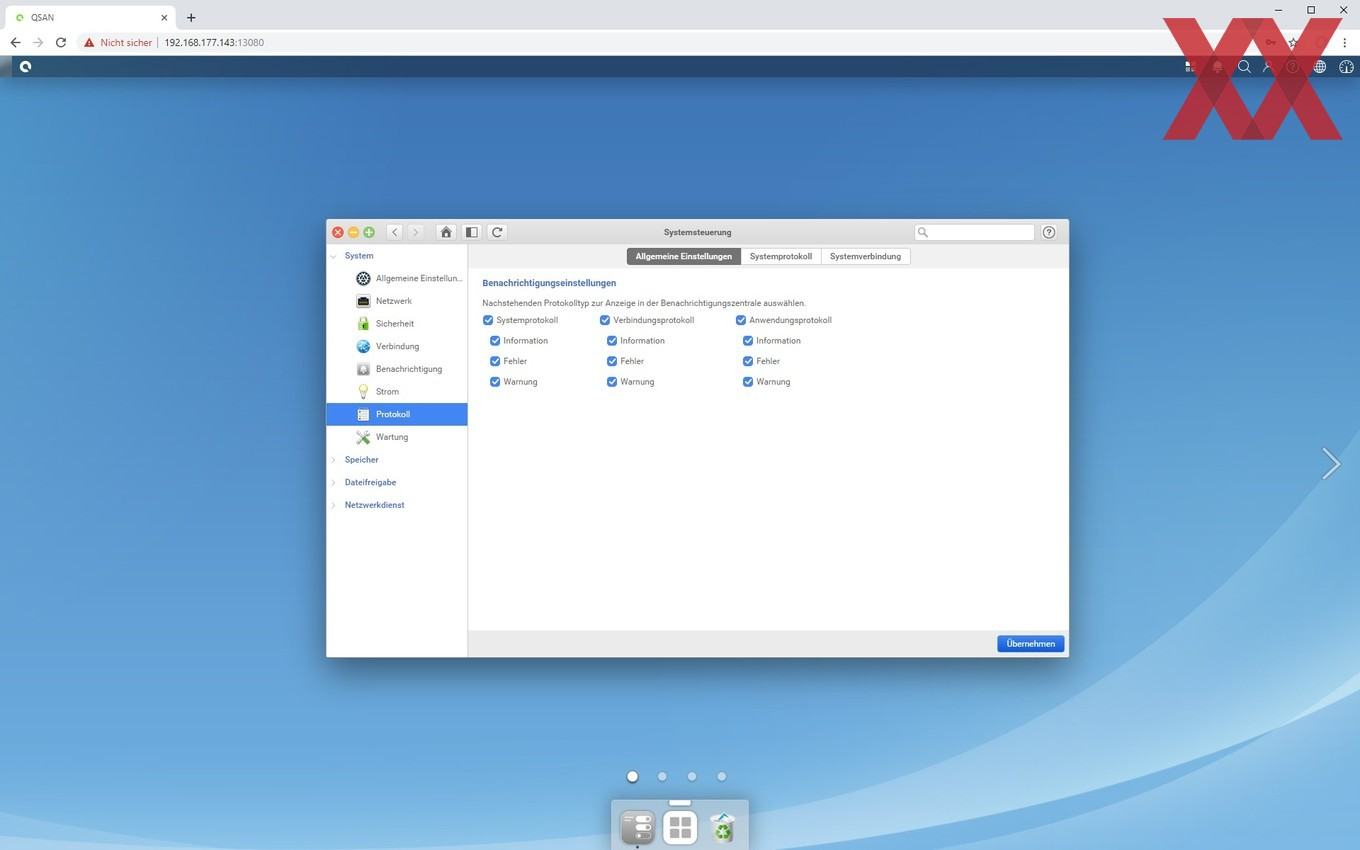Image resolution: width=1360 pixels, height=850 pixels.
Task: Select the third desktop page dot
Action: 692,776
